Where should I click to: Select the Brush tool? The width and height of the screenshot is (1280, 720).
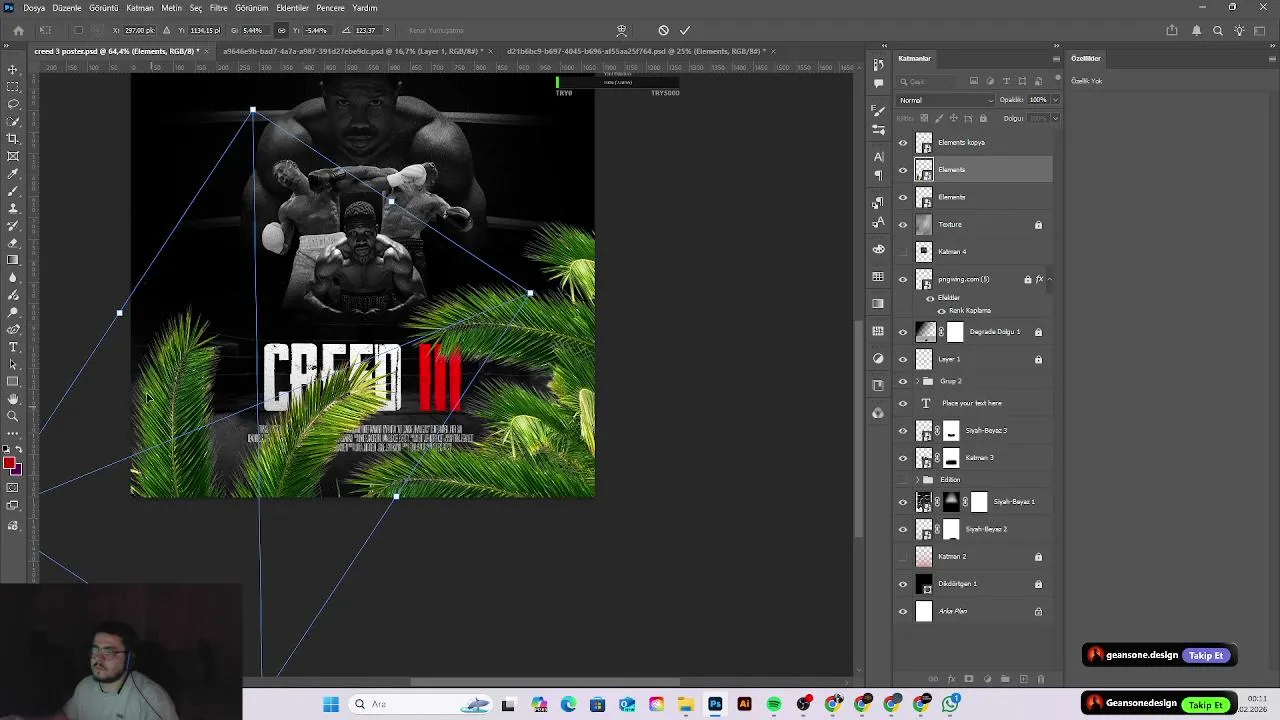(x=13, y=191)
